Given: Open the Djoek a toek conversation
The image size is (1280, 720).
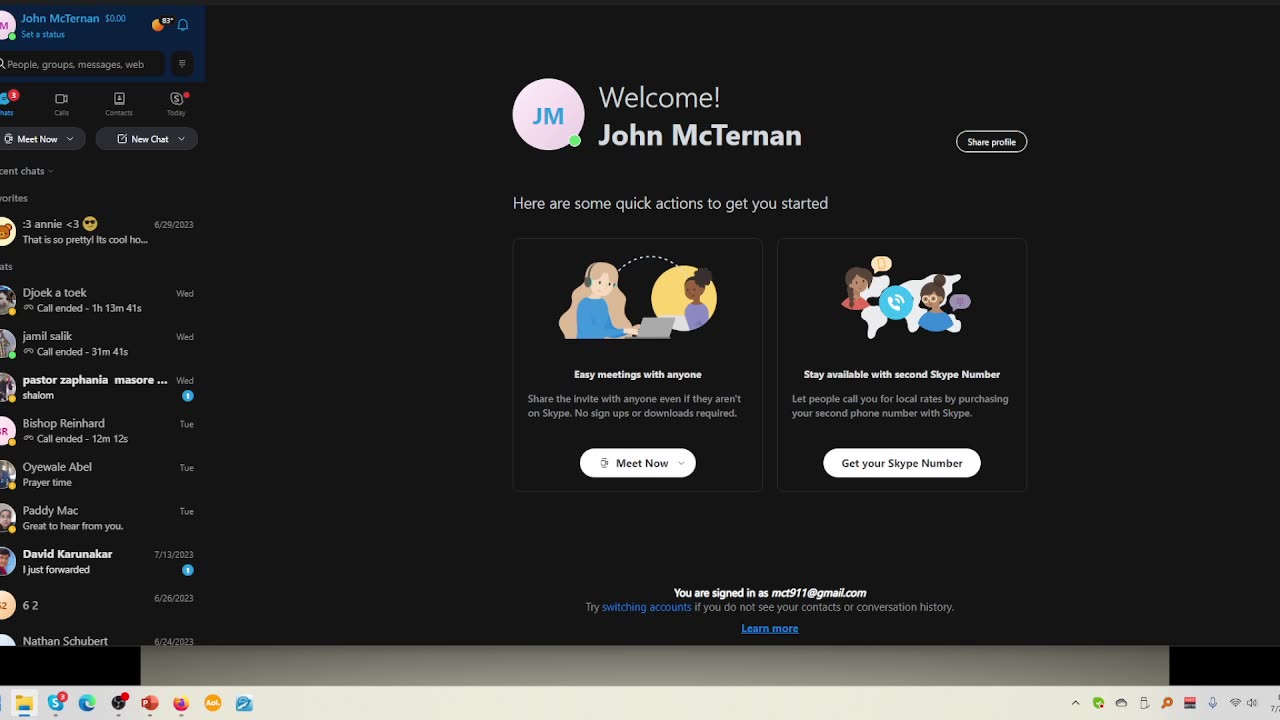Looking at the screenshot, I should [x=100, y=300].
